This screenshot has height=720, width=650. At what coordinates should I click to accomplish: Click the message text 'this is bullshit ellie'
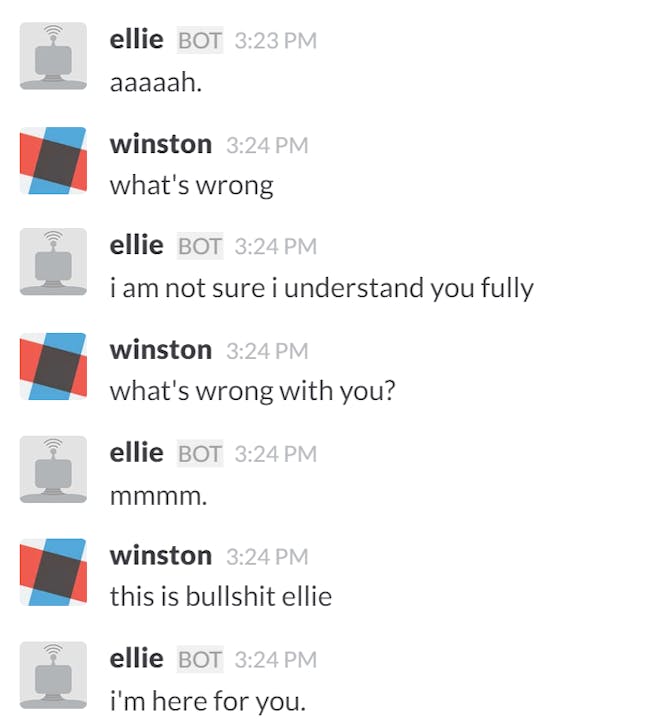[x=220, y=596]
